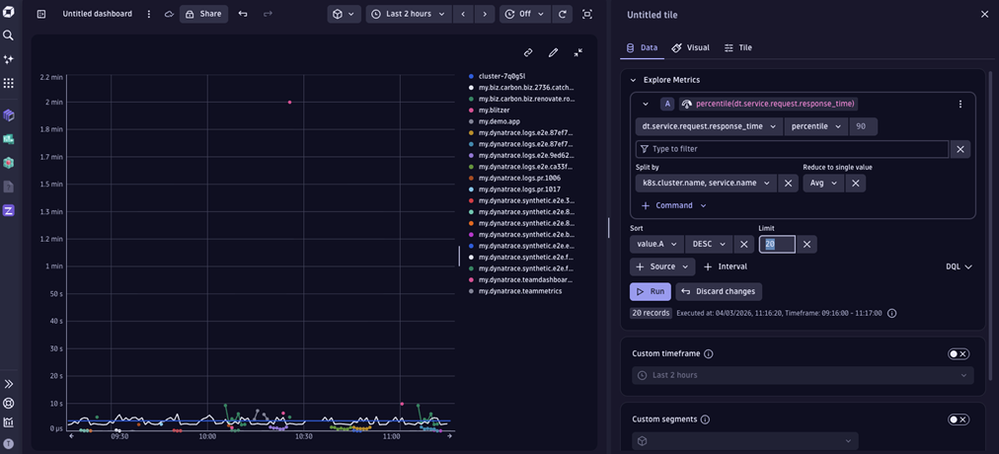
Task: Open the dt.service.request.response_time metric dropdown
Action: click(x=709, y=127)
